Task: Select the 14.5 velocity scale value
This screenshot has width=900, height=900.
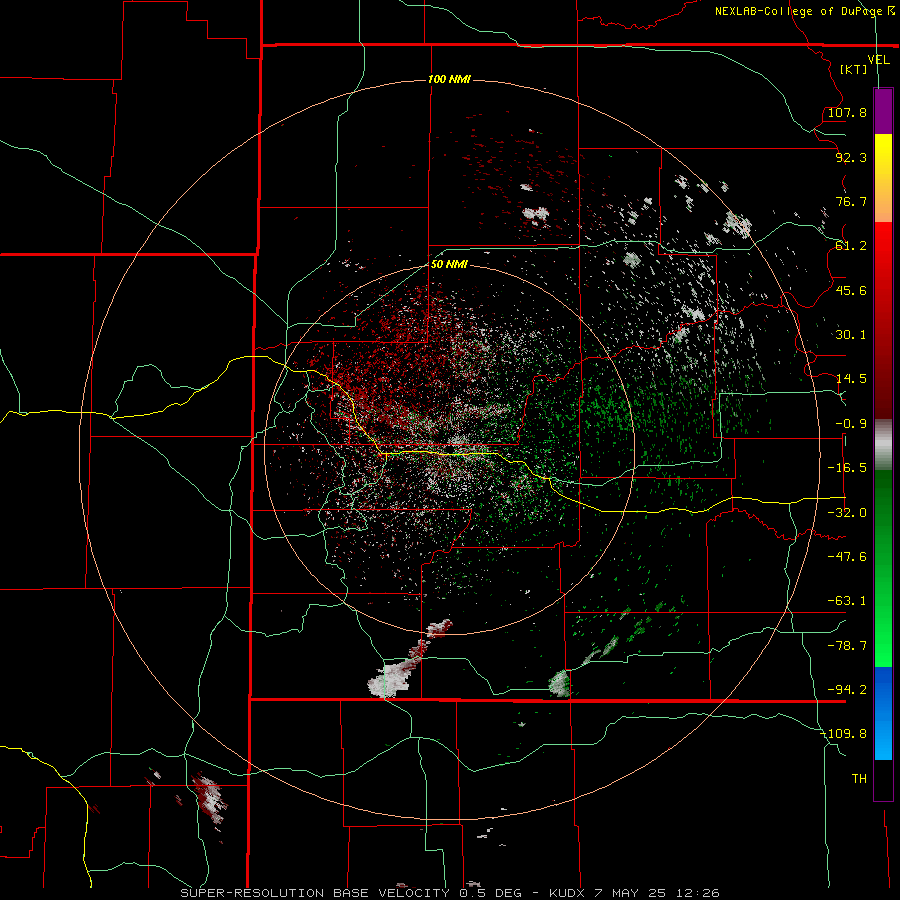Action: (851, 379)
